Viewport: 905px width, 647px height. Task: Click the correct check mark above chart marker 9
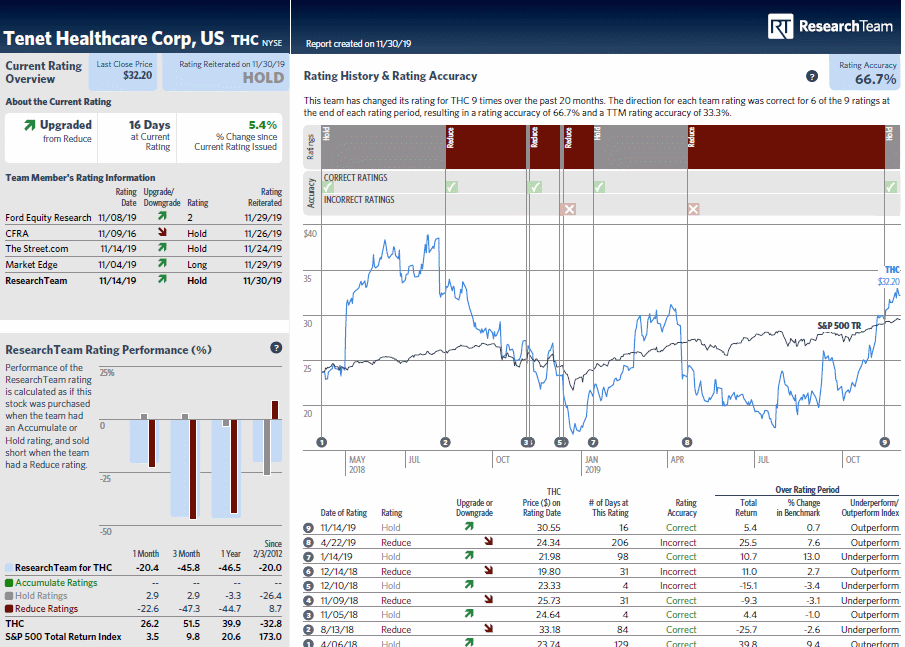click(x=891, y=187)
